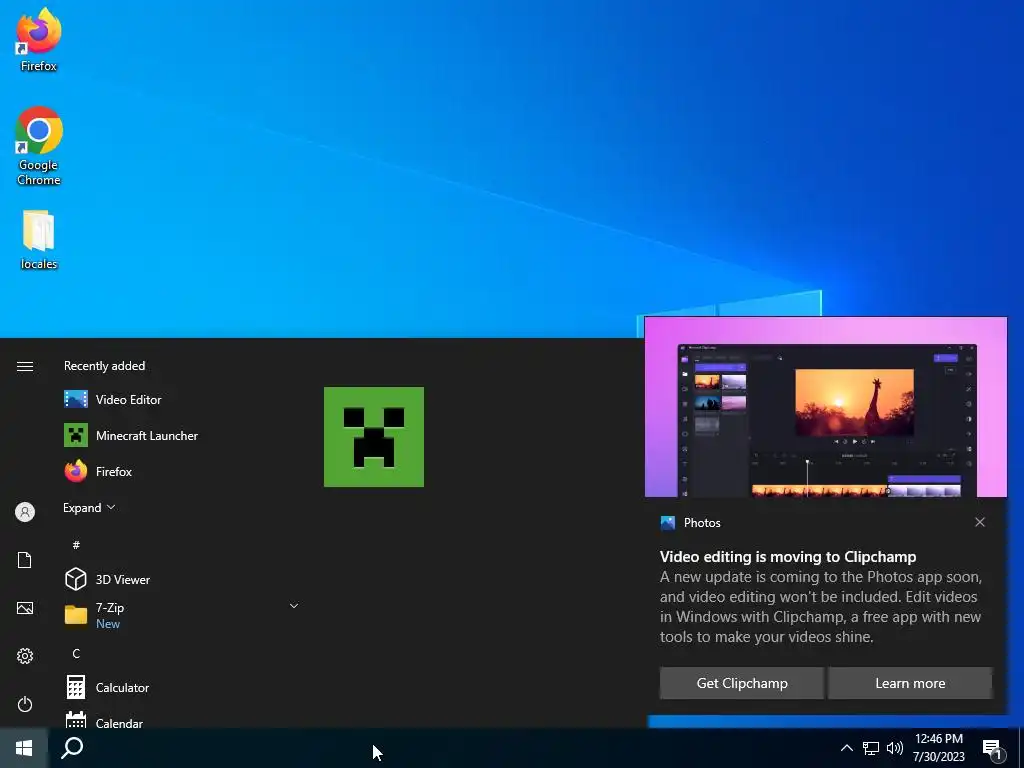Click the Recently added heading

pyautogui.click(x=104, y=366)
